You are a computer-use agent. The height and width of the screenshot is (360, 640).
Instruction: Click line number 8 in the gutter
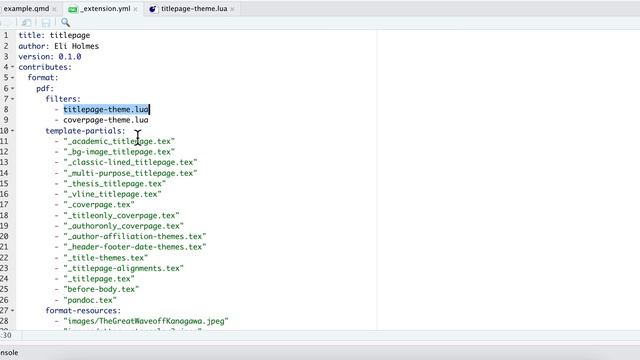coord(6,109)
